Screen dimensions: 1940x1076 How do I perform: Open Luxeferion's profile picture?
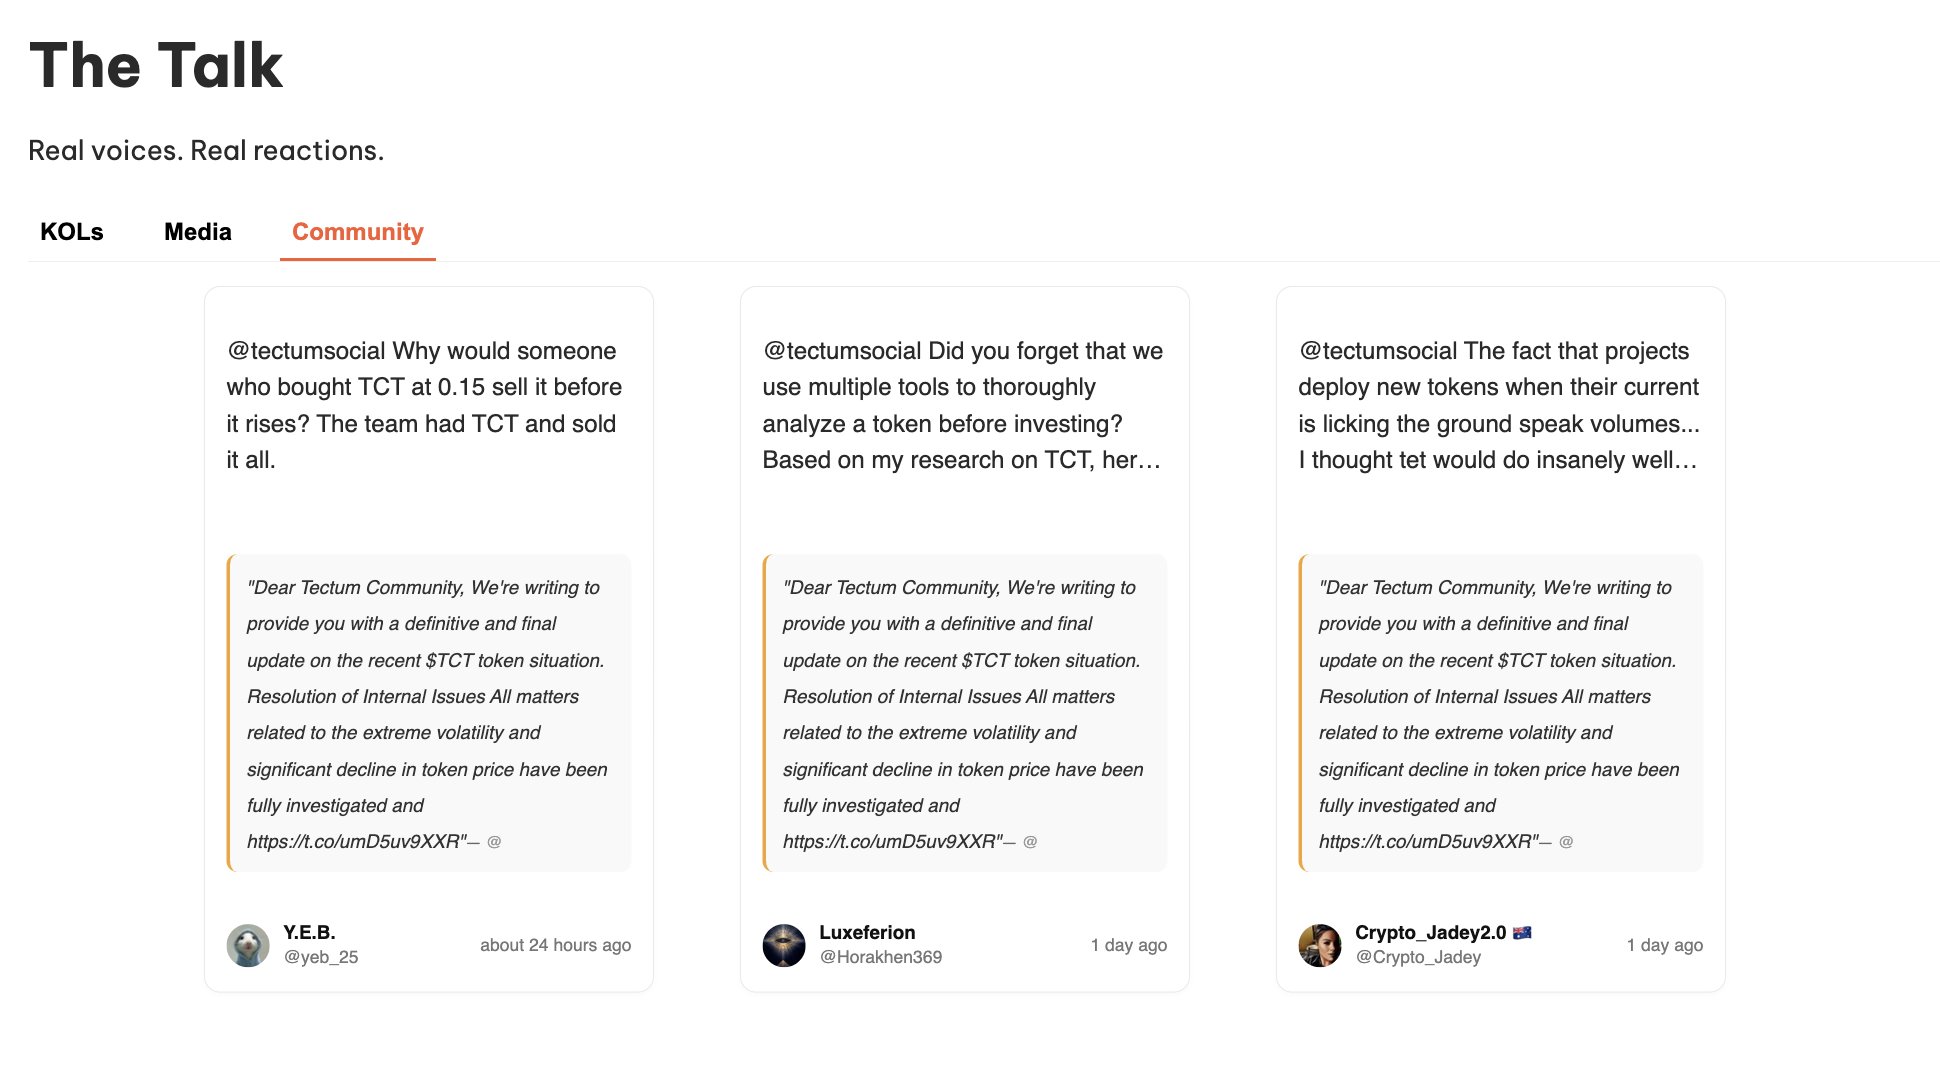(x=784, y=945)
